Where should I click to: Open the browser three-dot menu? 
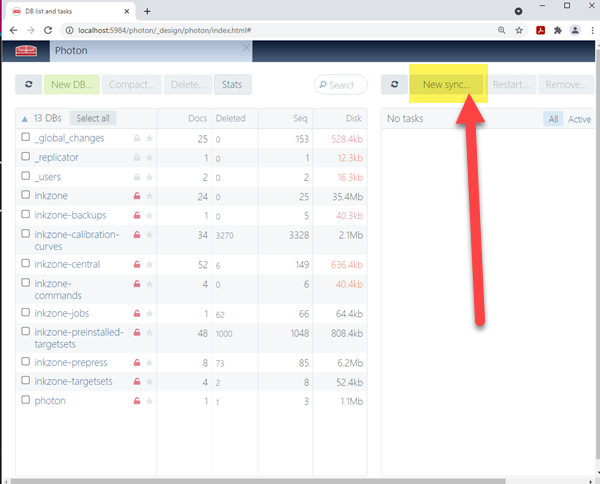click(x=592, y=30)
